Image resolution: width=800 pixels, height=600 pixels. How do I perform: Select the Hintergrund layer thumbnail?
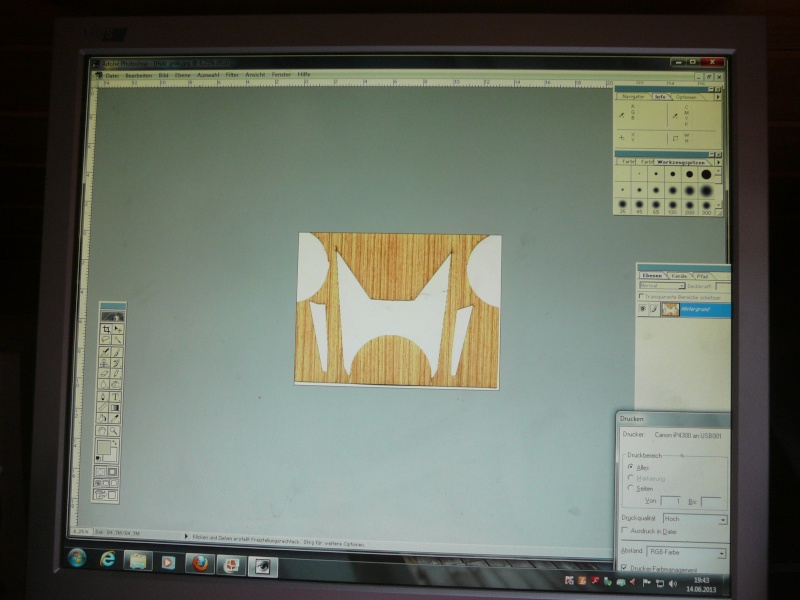(x=670, y=310)
